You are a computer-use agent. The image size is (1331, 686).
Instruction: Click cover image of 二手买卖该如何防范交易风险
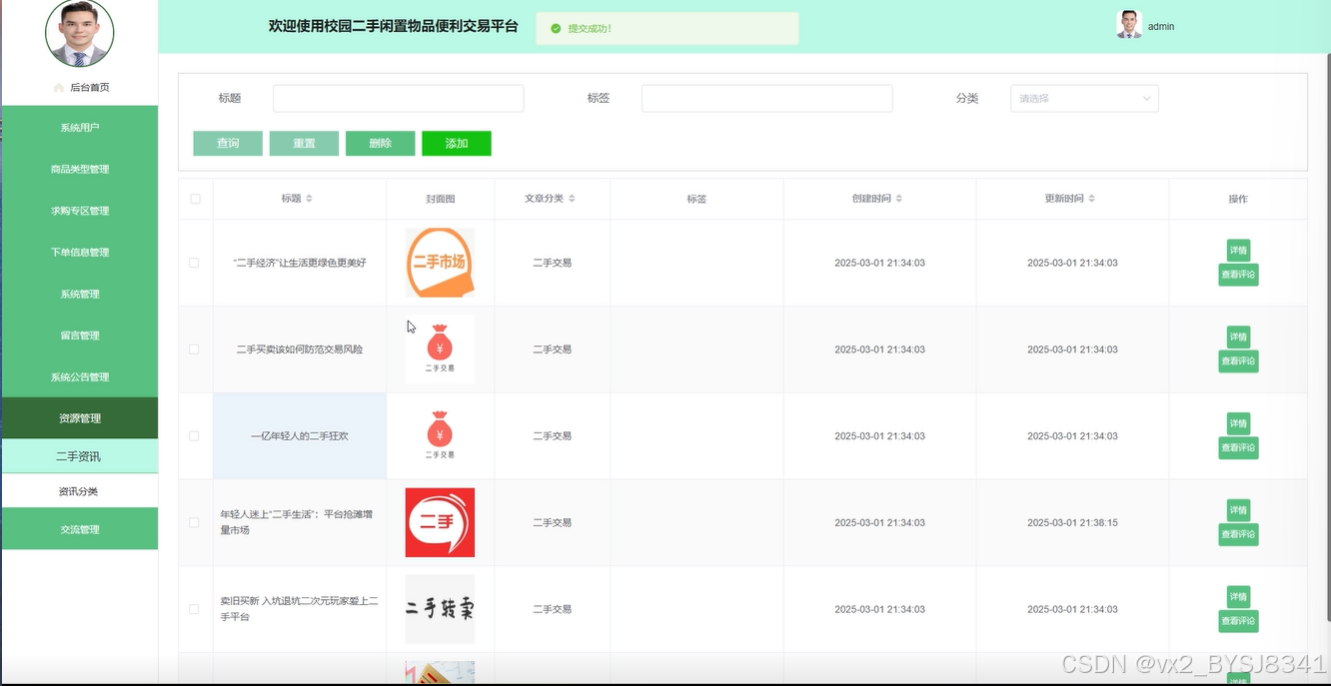pos(440,349)
